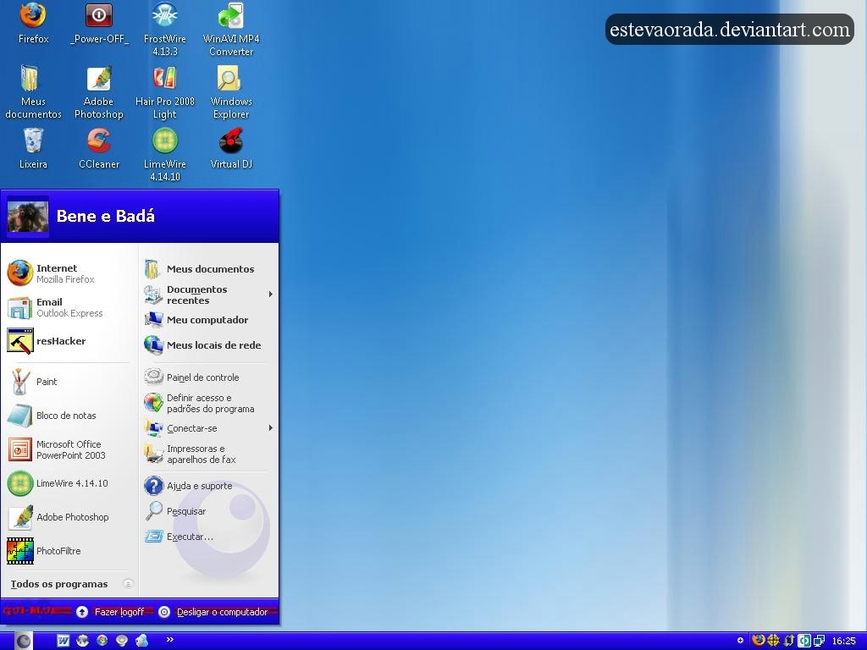
Task: Open Meus documentos in Start menu
Action: click(209, 269)
